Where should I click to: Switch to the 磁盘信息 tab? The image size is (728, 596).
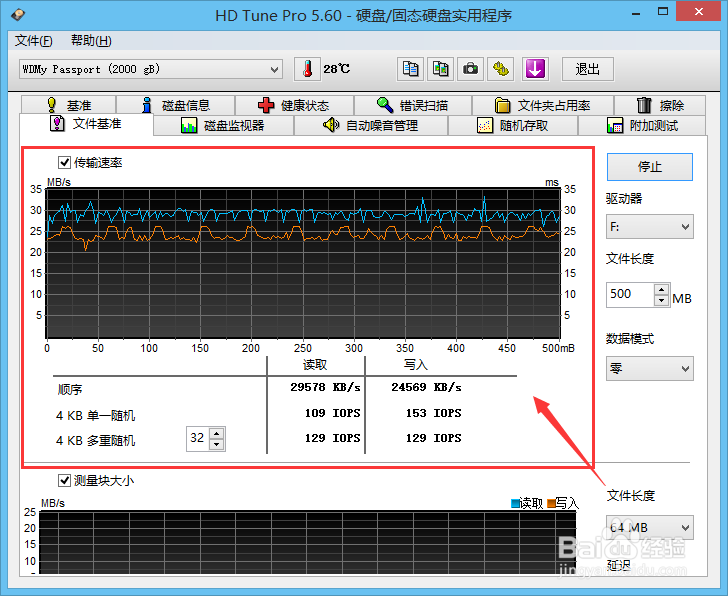pos(176,105)
